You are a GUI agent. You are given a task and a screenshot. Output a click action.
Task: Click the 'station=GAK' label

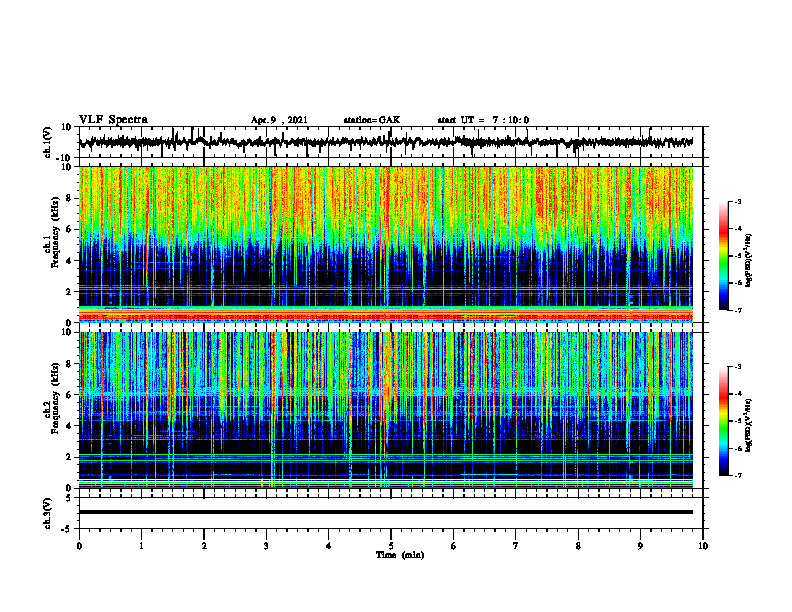[372, 120]
